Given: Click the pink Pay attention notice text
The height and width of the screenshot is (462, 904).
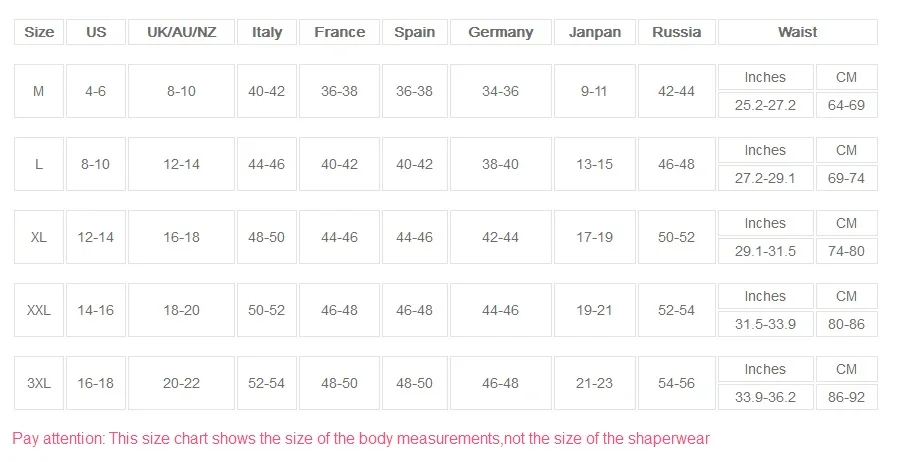Looking at the screenshot, I should point(361,439).
